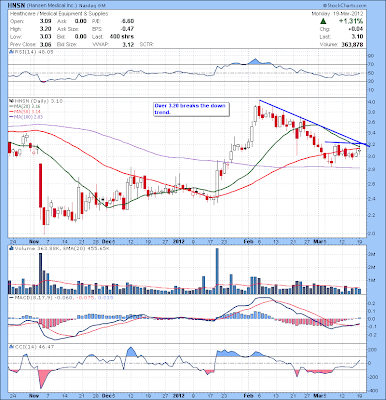Click the MACD(8,17,9) legend label
386x400 pixels.
(x=61, y=297)
